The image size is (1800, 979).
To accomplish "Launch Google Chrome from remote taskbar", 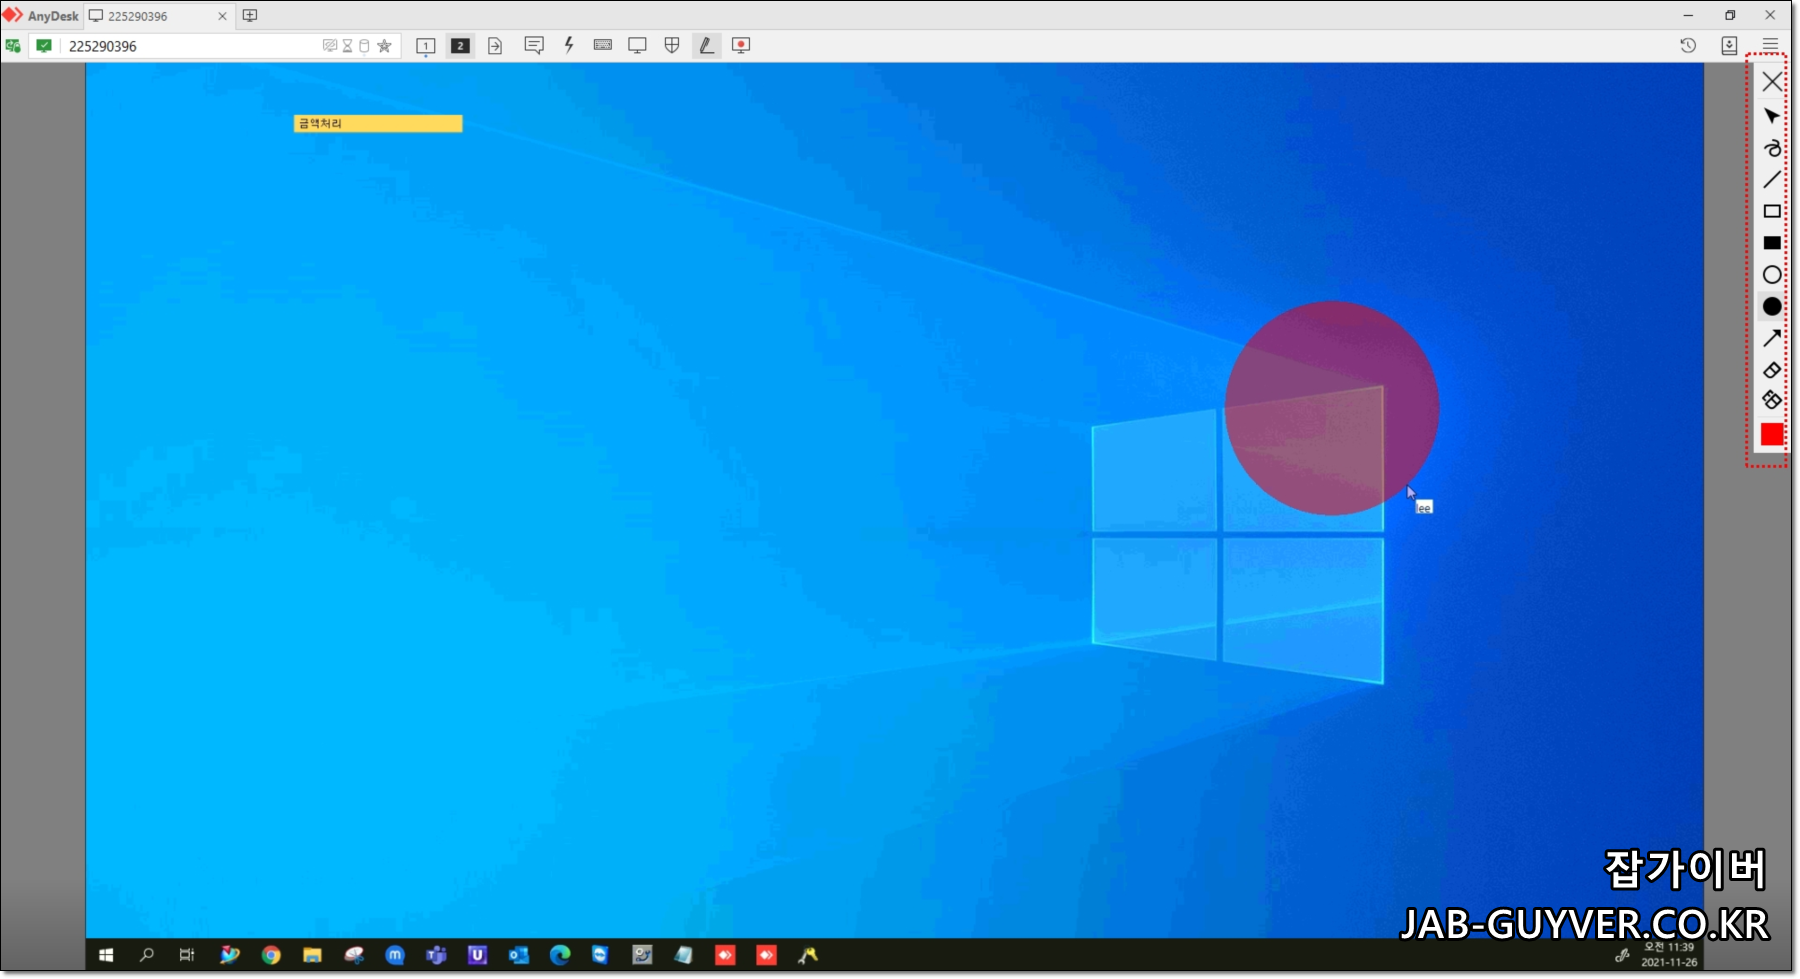I will tap(271, 955).
